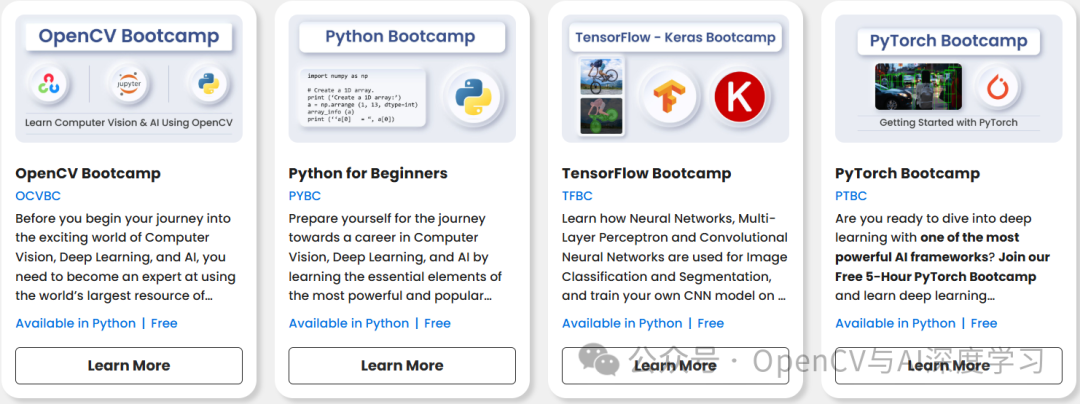The height and width of the screenshot is (404, 1080).
Task: Click the red Keras K icon
Action: (x=739, y=97)
